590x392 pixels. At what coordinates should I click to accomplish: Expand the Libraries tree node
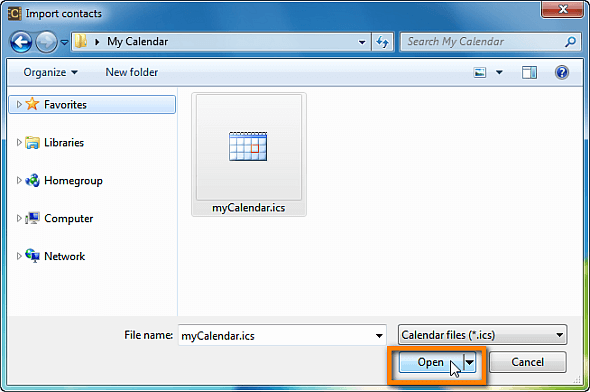[19, 142]
